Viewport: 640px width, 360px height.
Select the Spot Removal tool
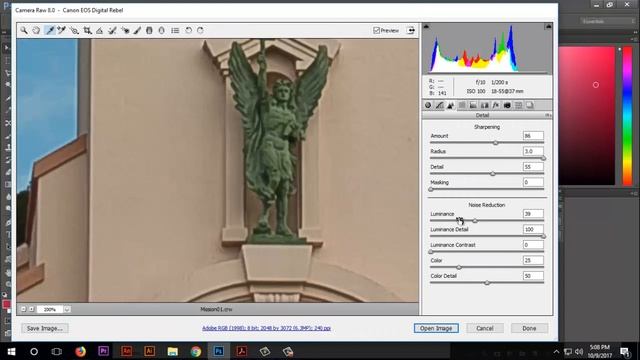(112, 30)
